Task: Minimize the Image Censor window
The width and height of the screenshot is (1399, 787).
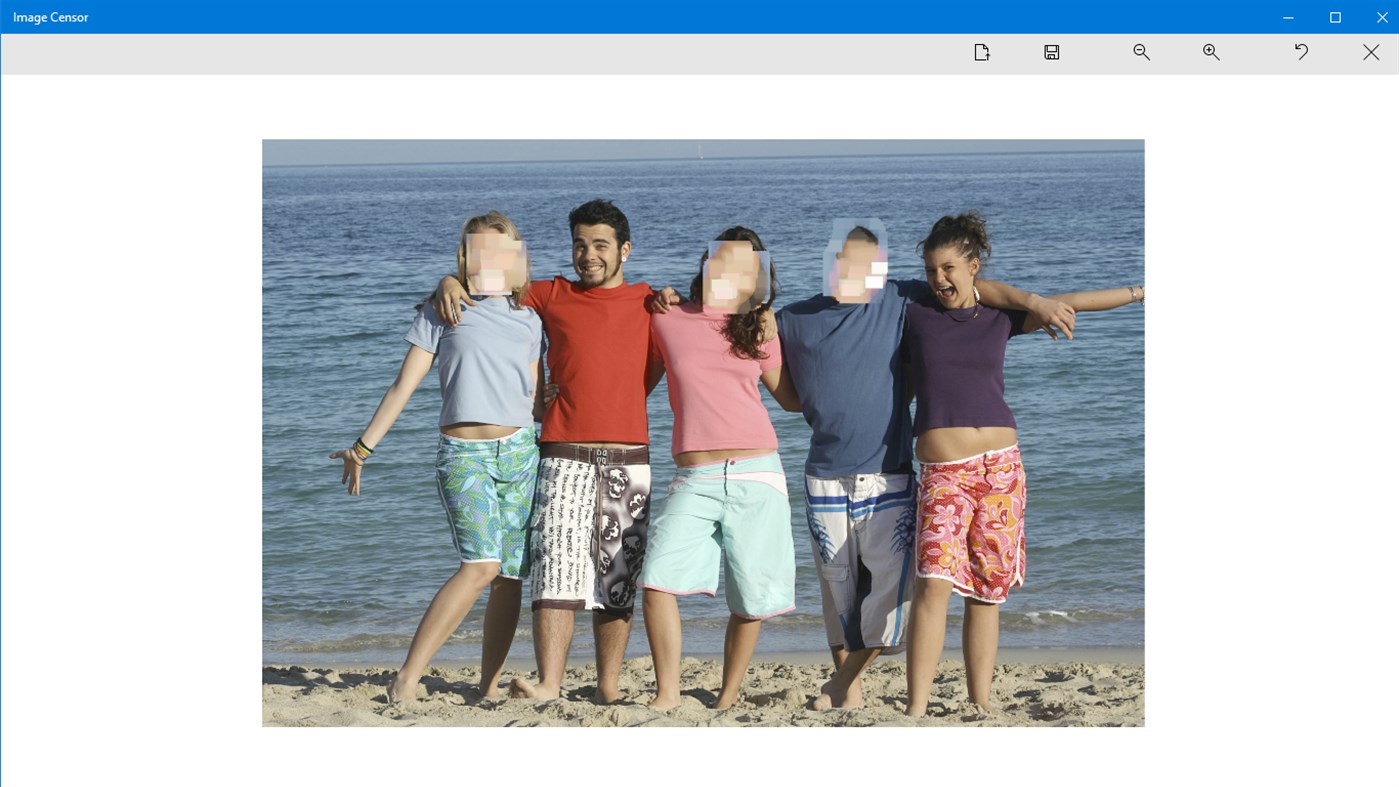Action: [1287, 17]
